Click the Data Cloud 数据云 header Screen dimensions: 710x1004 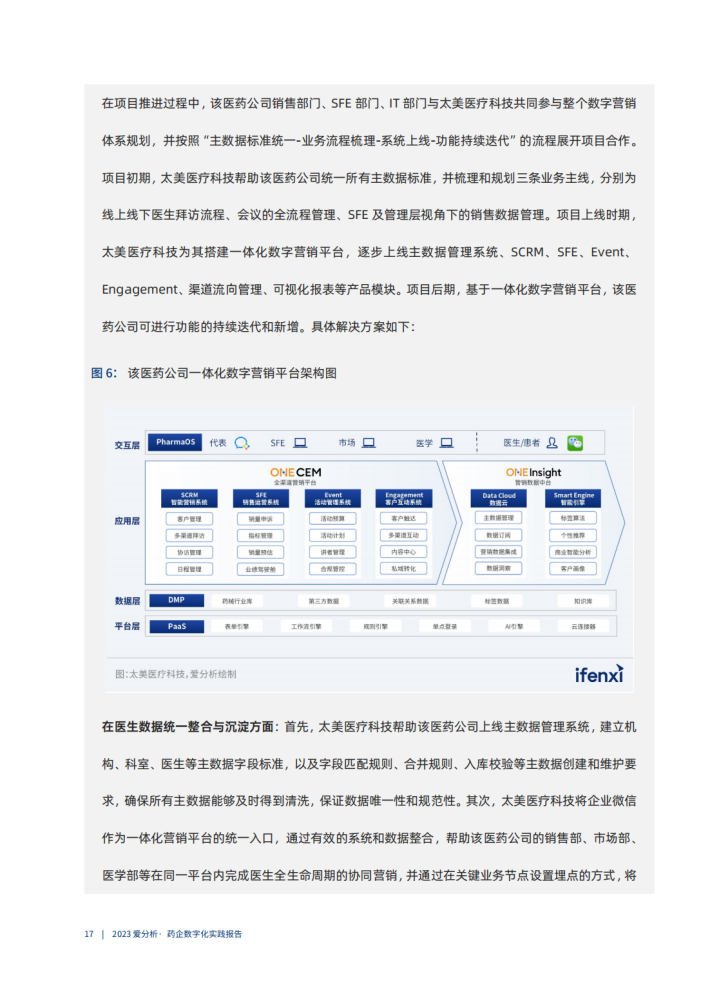click(x=499, y=499)
